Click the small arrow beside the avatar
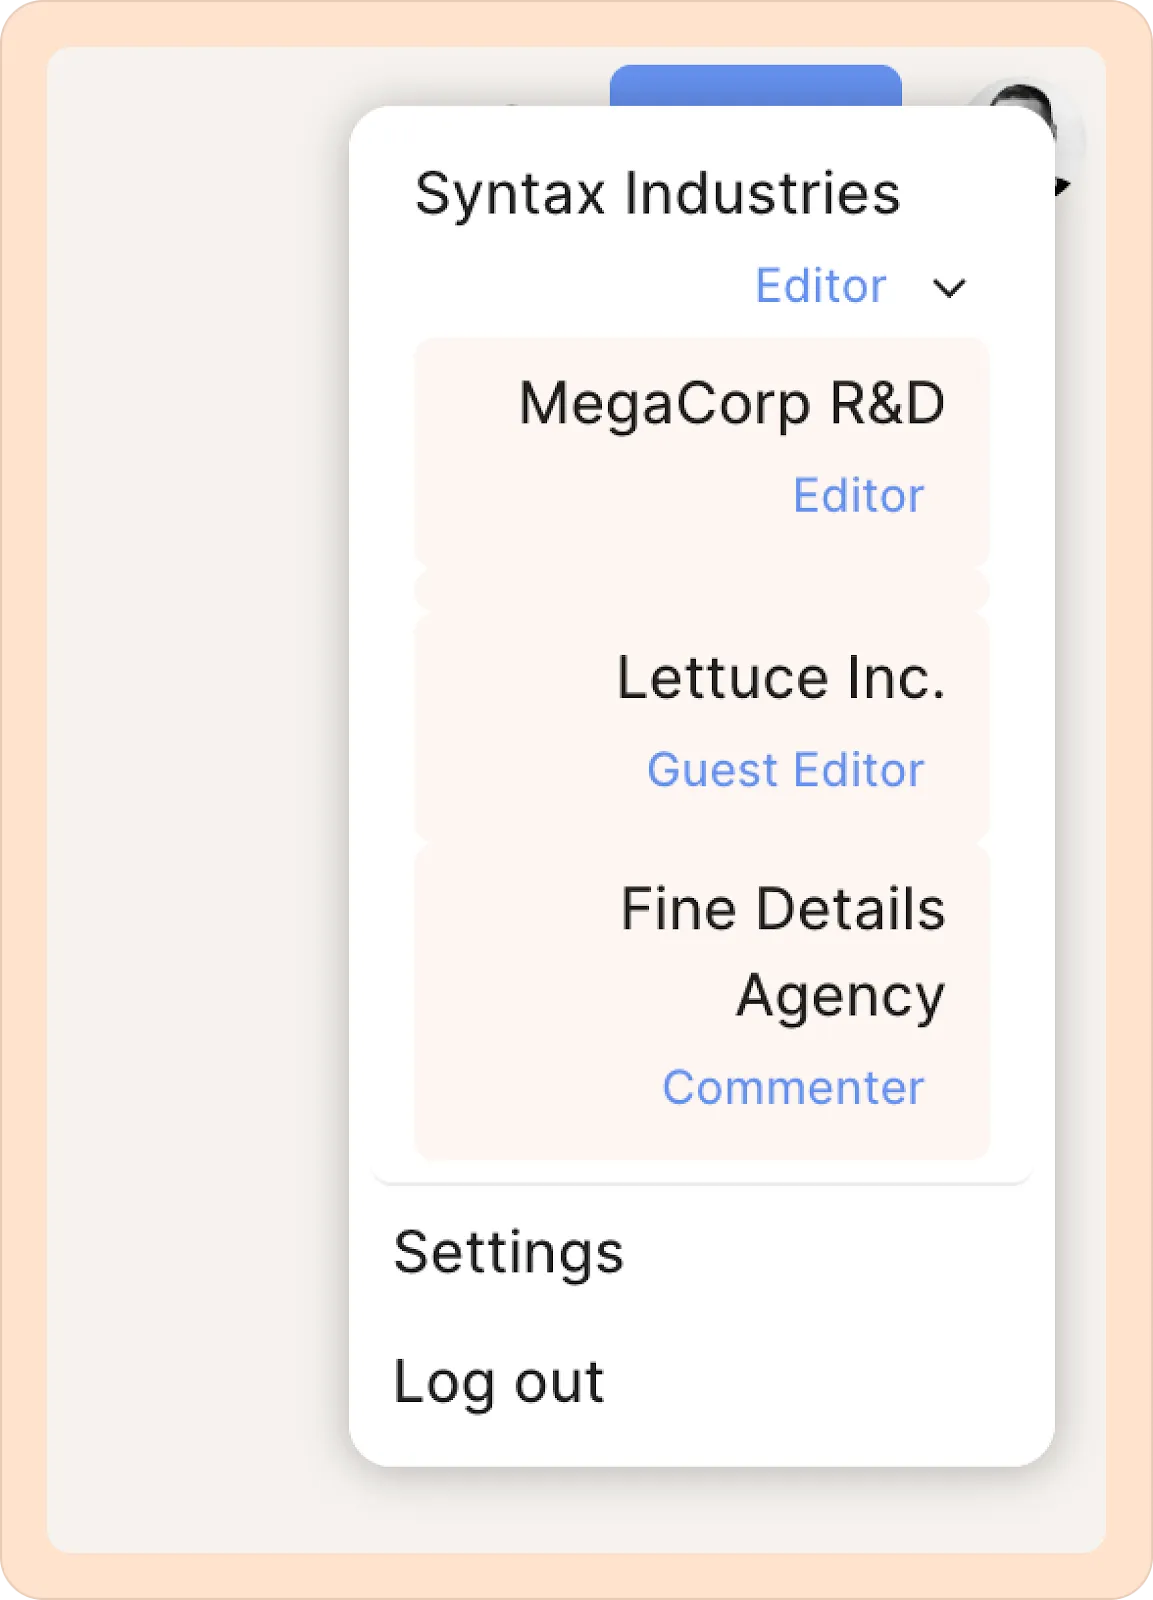The width and height of the screenshot is (1153, 1600). coord(1063,186)
